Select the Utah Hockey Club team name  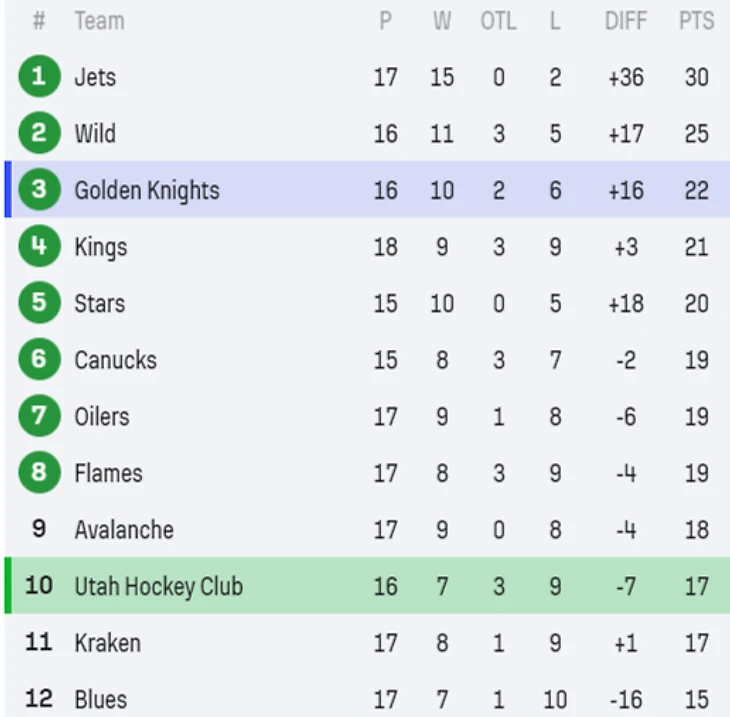[158, 586]
